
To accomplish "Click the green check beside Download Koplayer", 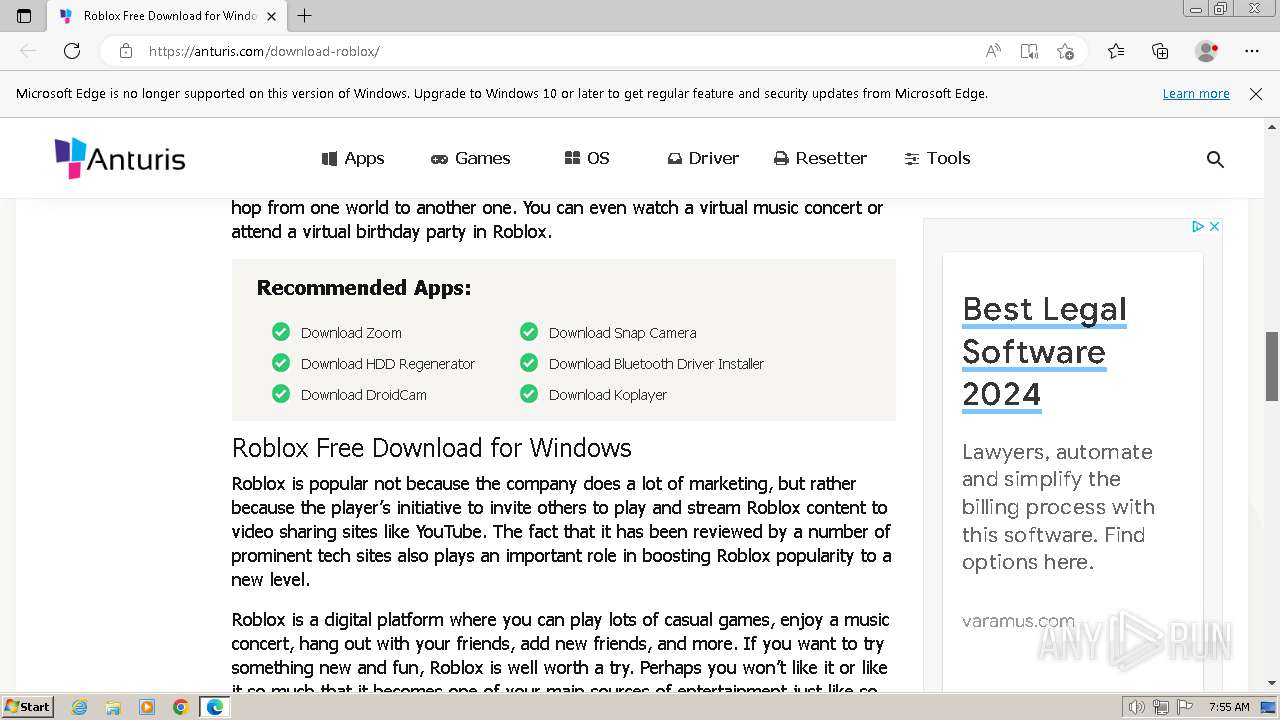I will click(529, 394).
